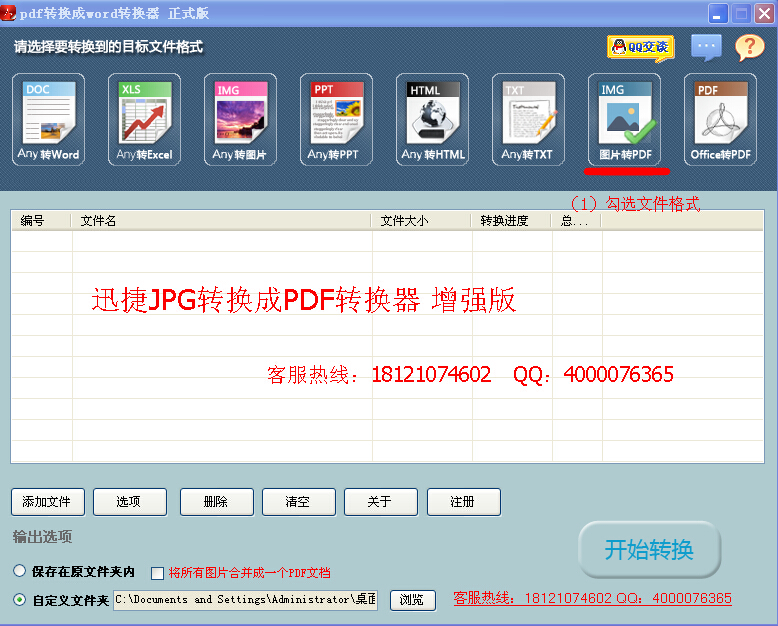Open the QQ交谈 chat button
Viewport: 778px width, 626px height.
click(641, 48)
